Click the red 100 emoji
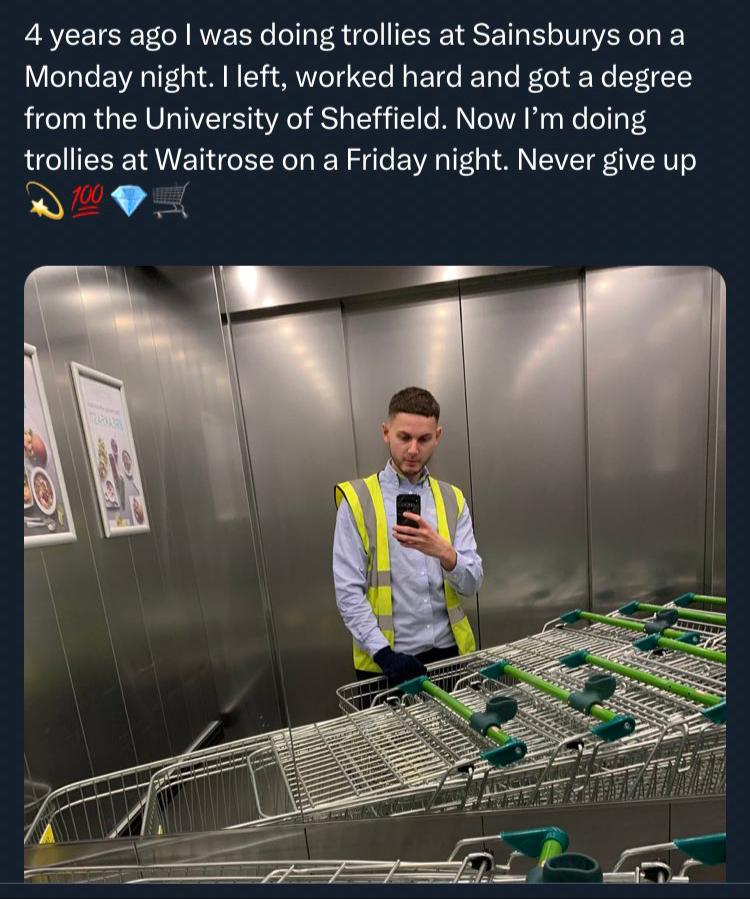This screenshot has width=750, height=899. [x=87, y=200]
